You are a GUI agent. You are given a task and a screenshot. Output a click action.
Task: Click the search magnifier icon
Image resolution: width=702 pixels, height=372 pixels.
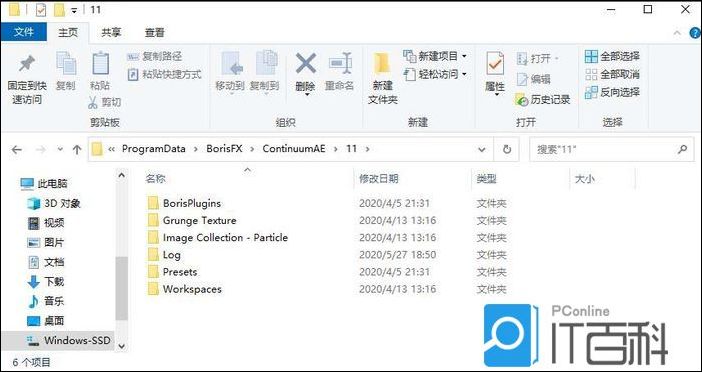pos(682,150)
